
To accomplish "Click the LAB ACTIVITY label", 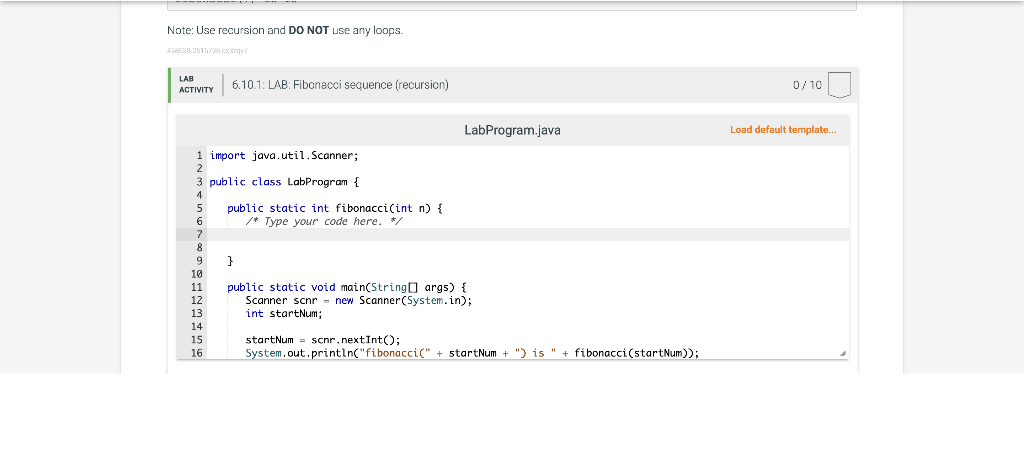I will [196, 85].
